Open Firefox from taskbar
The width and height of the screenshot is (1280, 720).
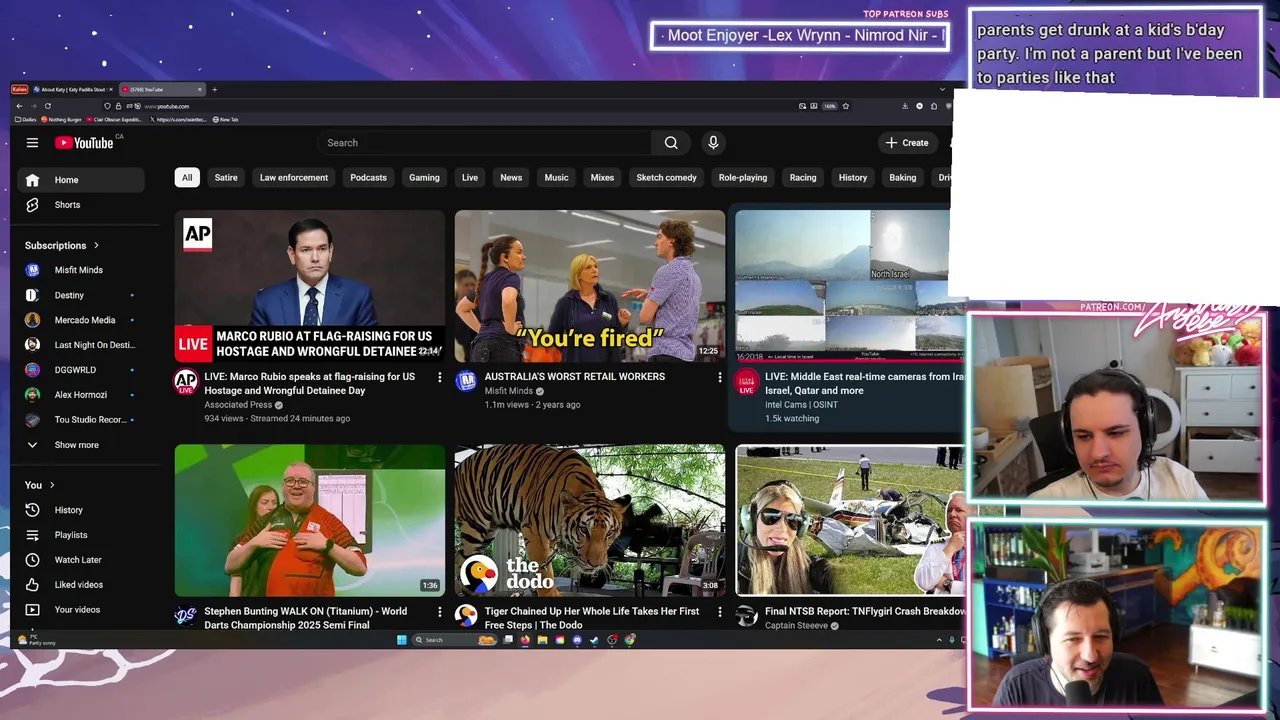[525, 640]
